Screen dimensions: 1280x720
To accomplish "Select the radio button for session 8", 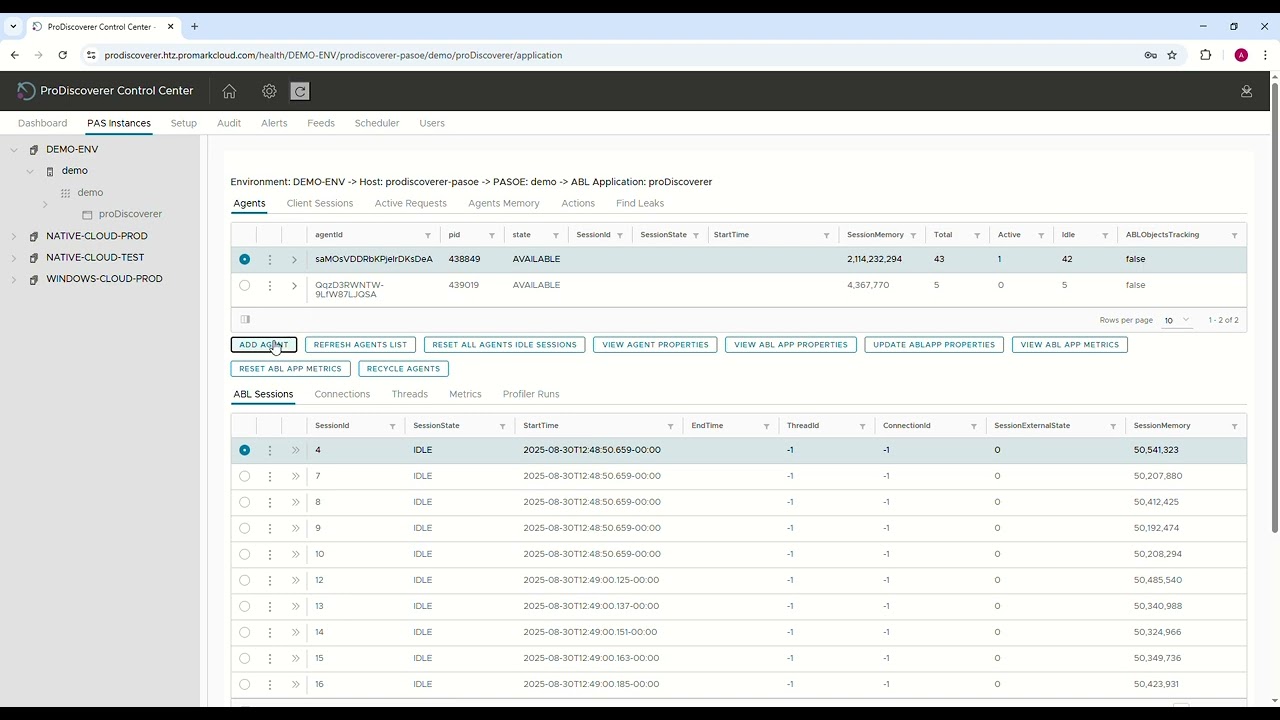I will pos(245,502).
